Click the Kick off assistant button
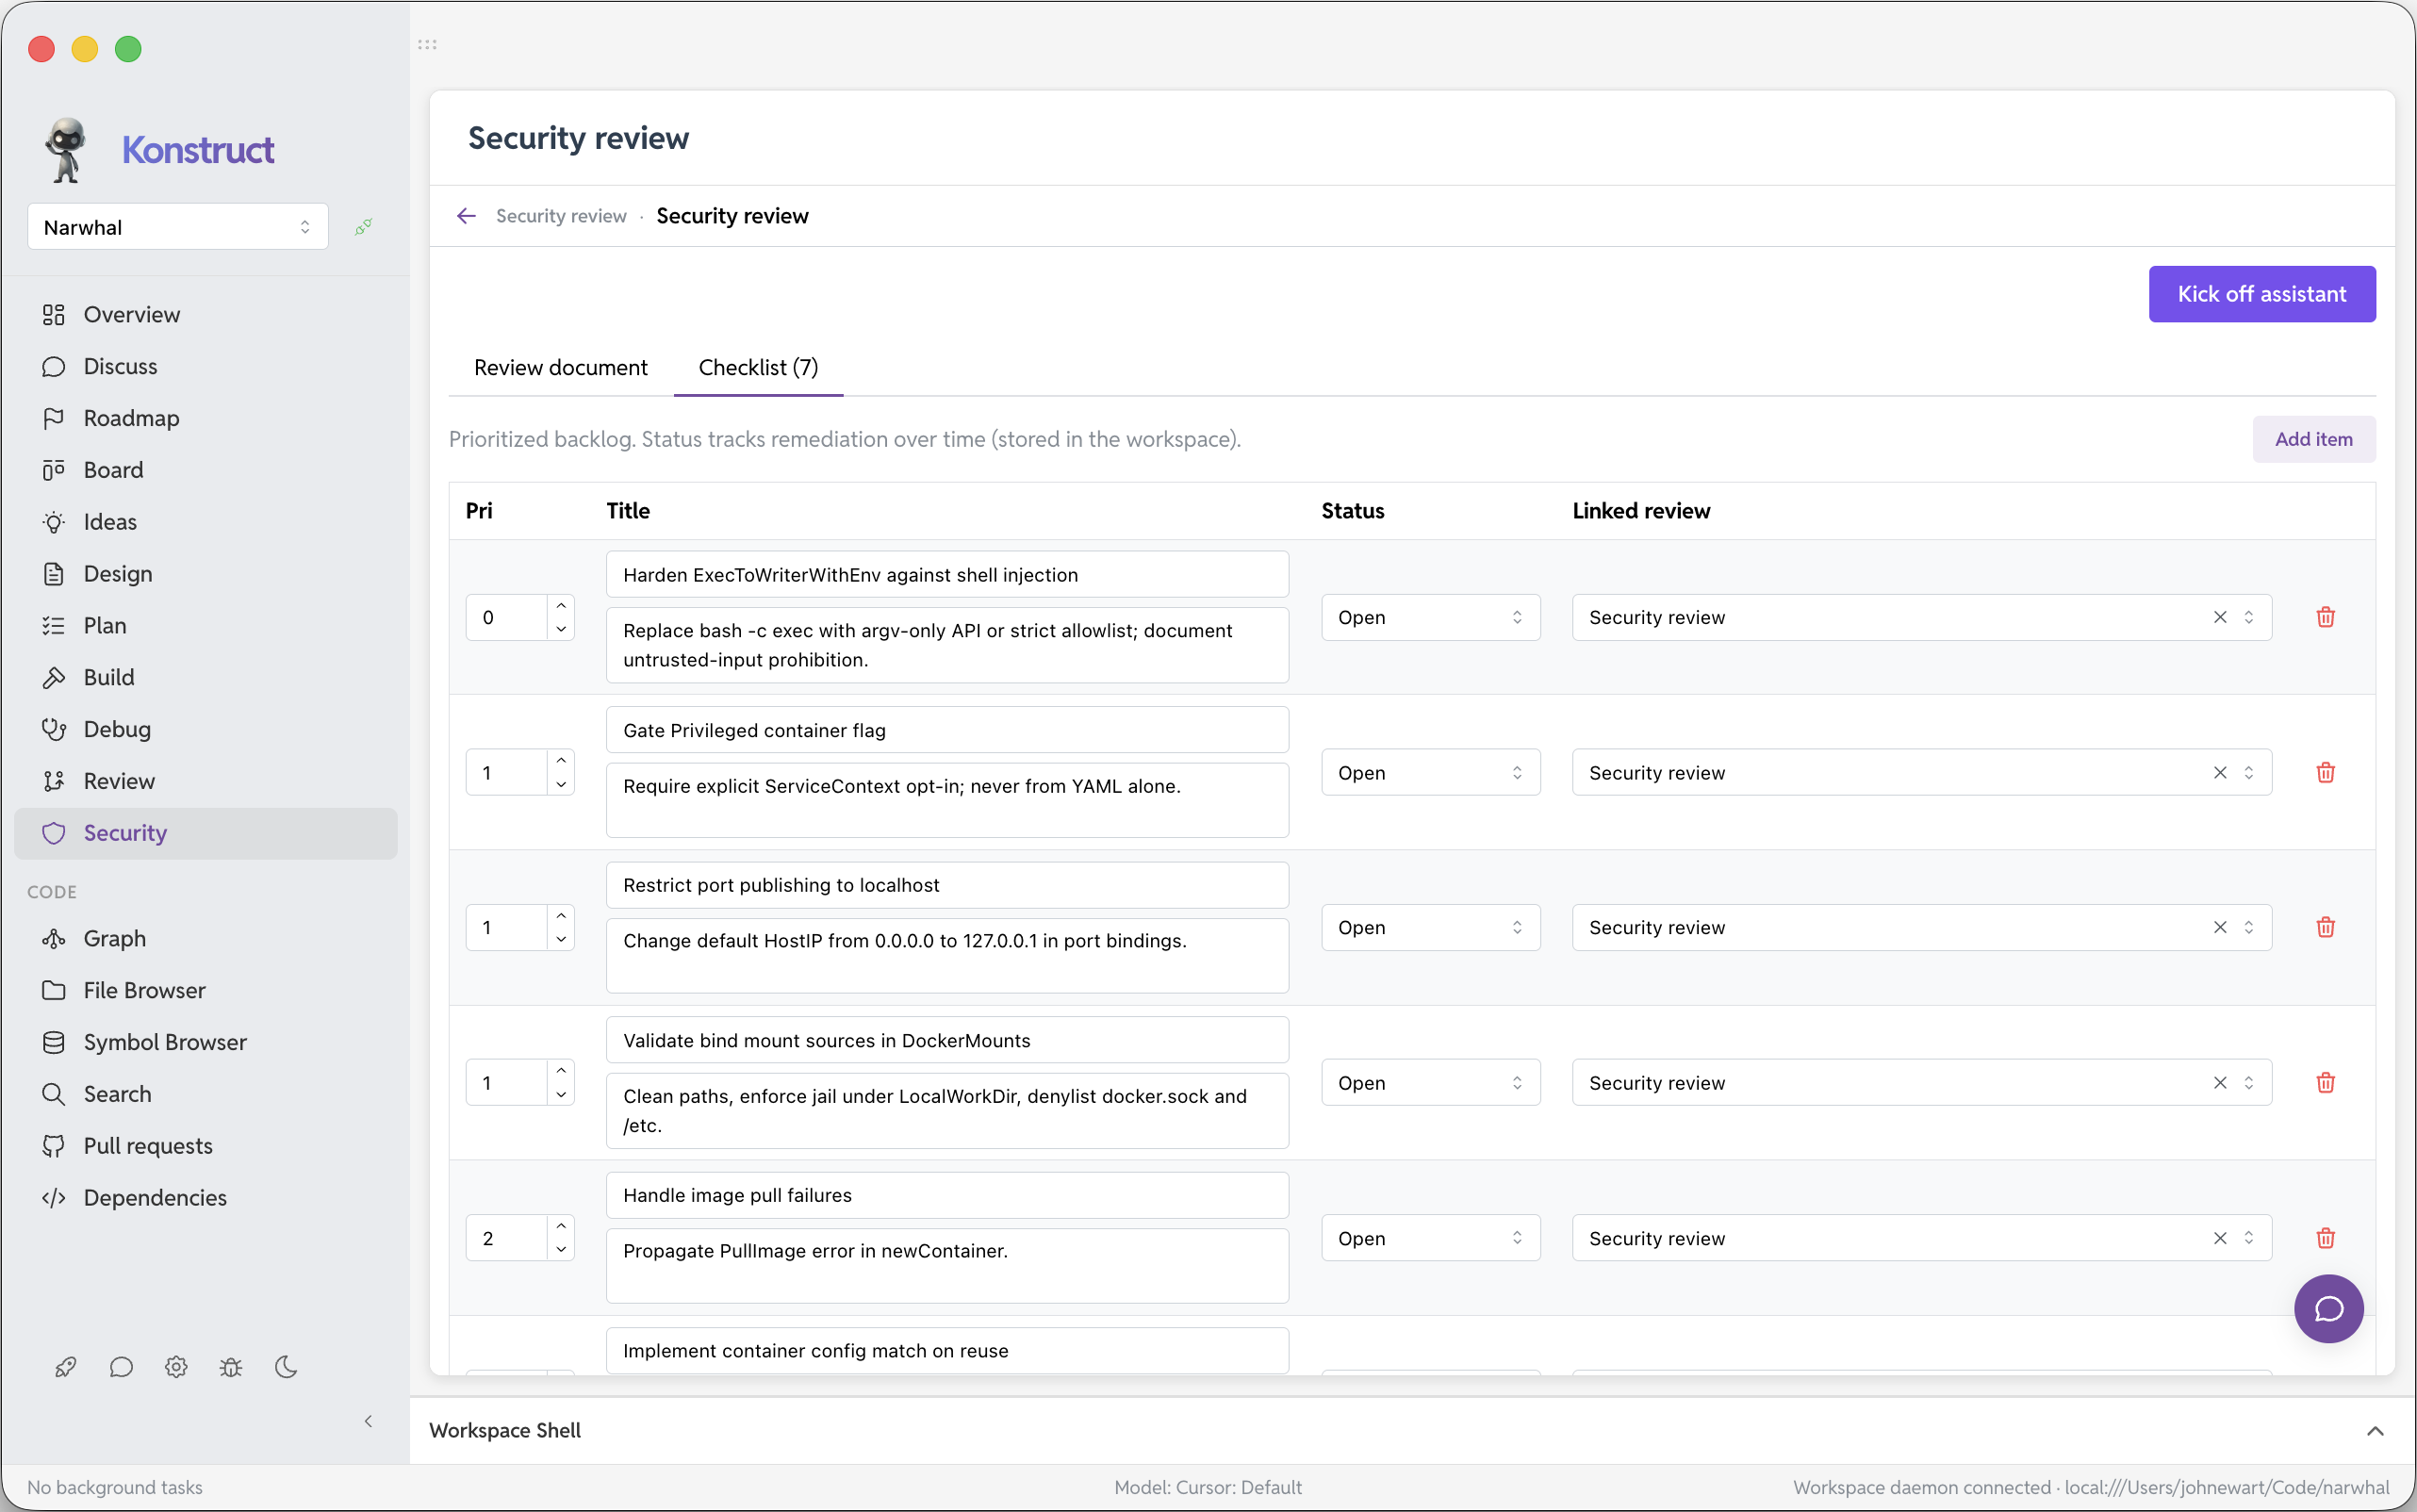Screen dimensions: 2417x1512 2261,294
